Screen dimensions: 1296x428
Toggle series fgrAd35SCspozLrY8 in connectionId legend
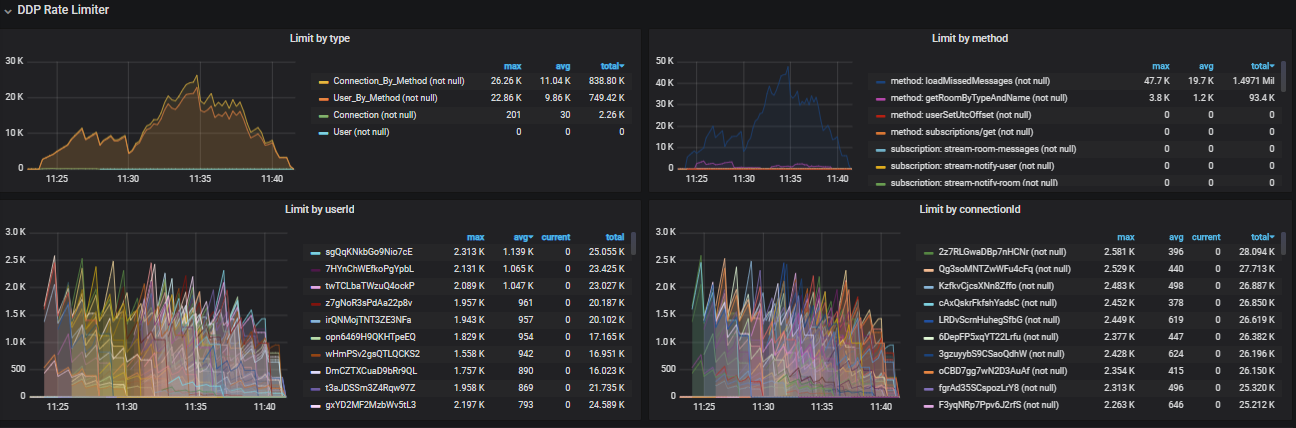click(998, 387)
